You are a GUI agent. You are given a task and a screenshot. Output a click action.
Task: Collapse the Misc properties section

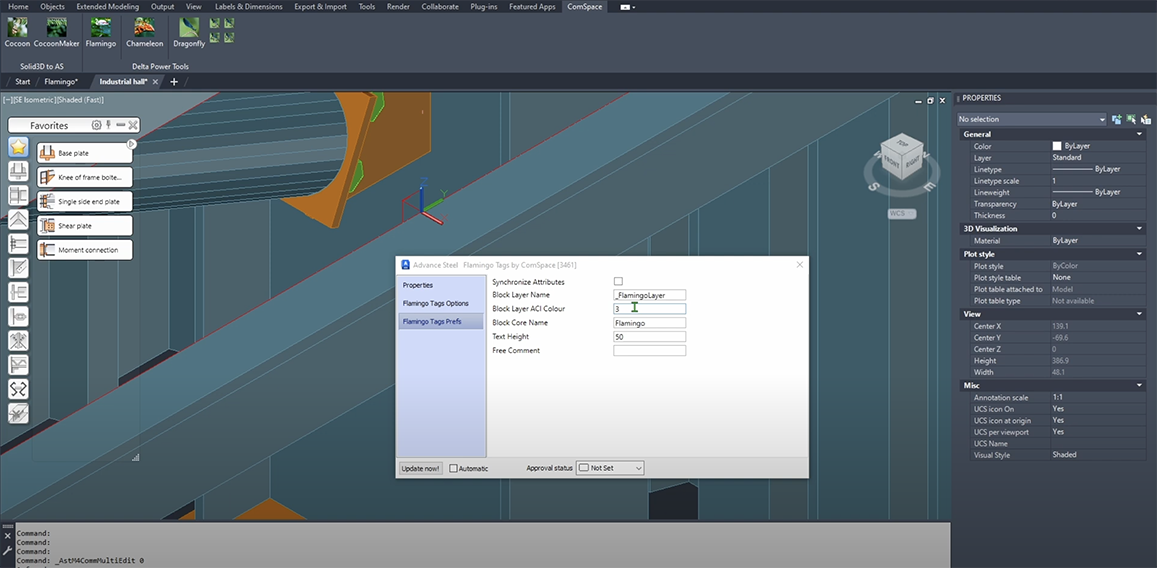click(x=1140, y=385)
